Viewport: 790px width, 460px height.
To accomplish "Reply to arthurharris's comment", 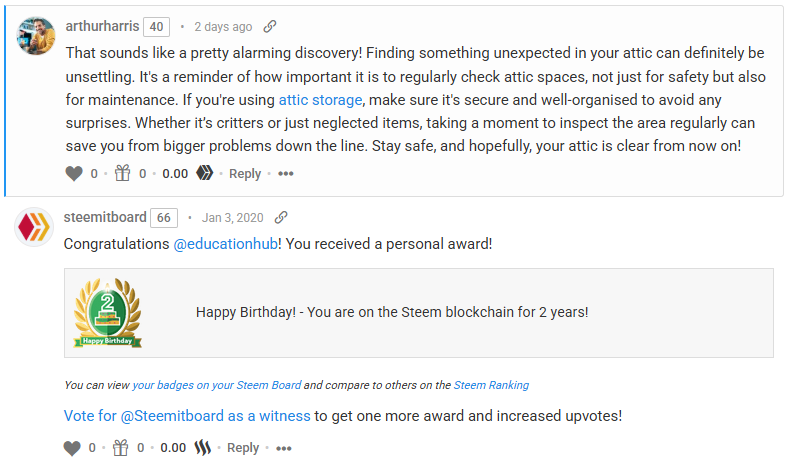I will pyautogui.click(x=245, y=174).
